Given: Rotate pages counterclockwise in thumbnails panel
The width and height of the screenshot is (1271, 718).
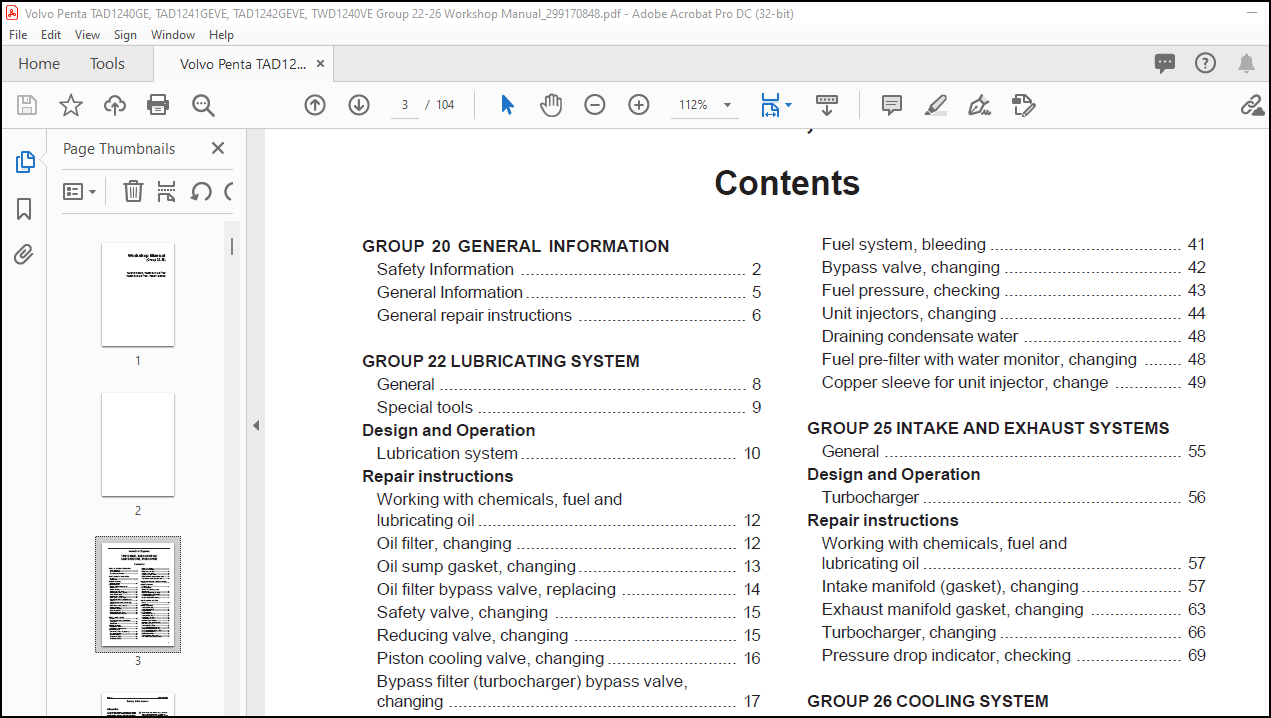Looking at the screenshot, I should pos(201,191).
